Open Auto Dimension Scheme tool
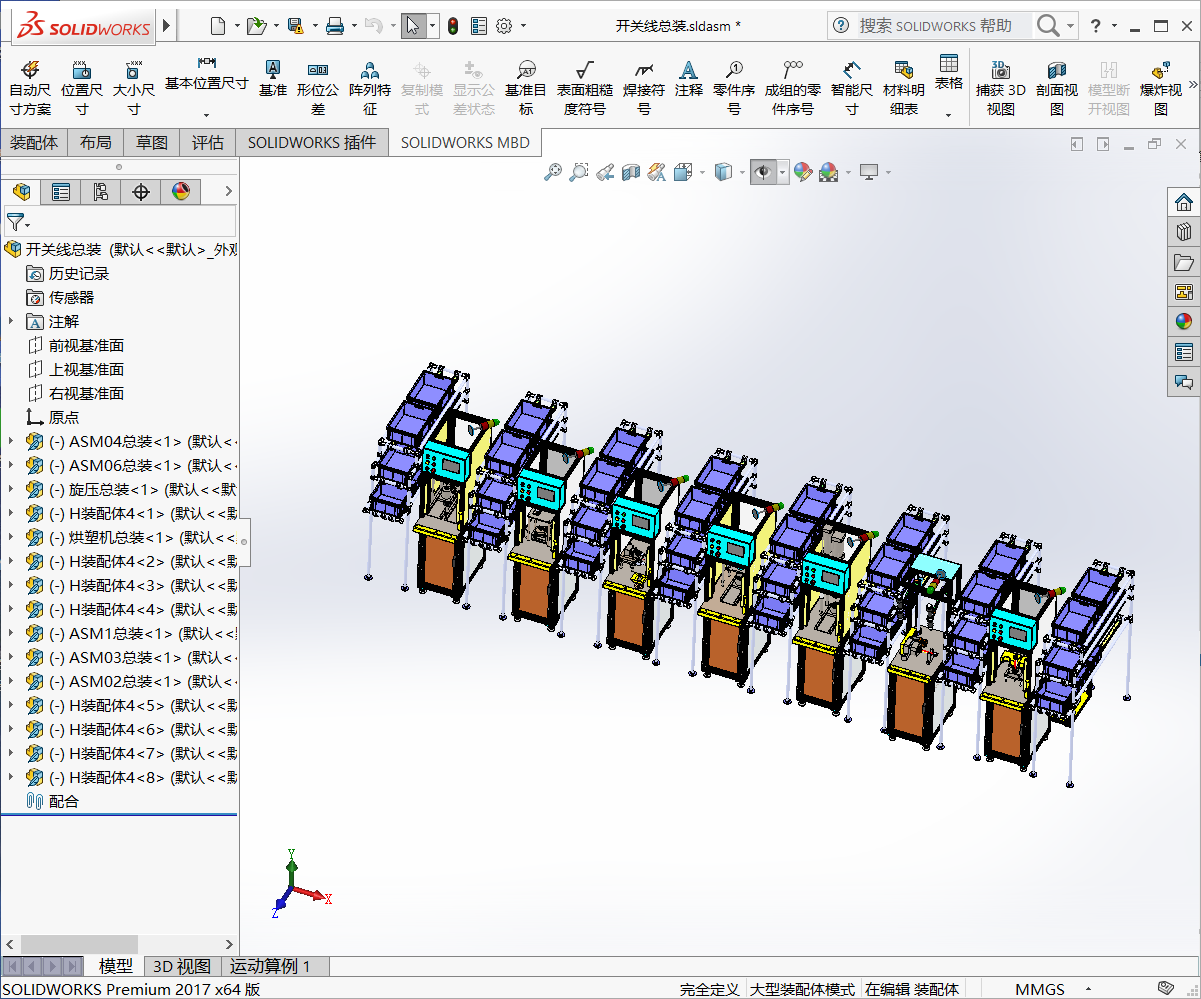This screenshot has height=999, width=1201. click(30, 87)
